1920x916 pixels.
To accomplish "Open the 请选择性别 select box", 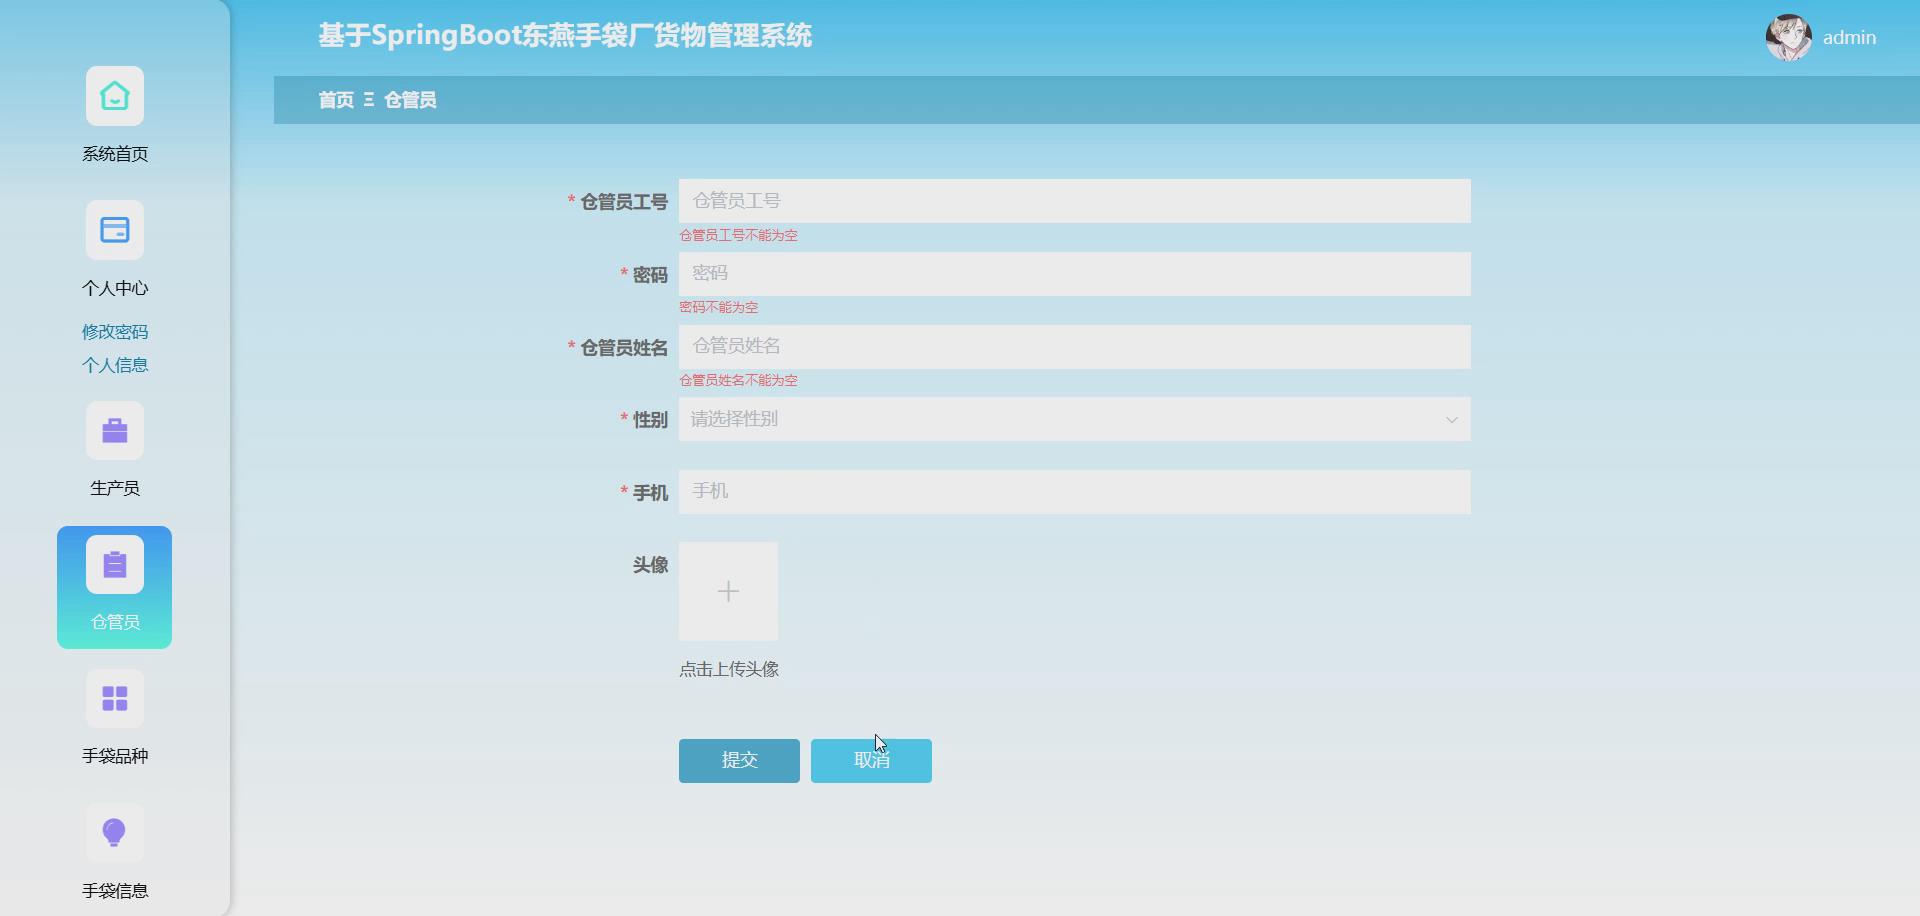I will 1074,420.
